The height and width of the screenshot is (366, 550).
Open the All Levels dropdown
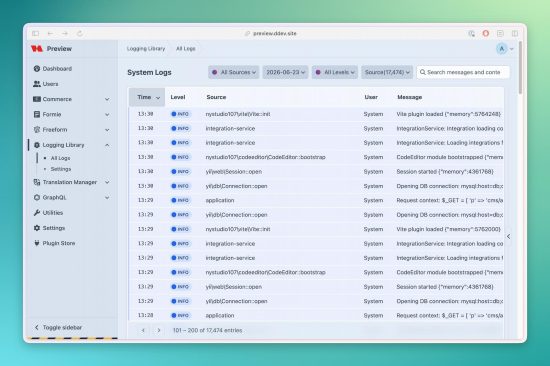click(x=335, y=72)
